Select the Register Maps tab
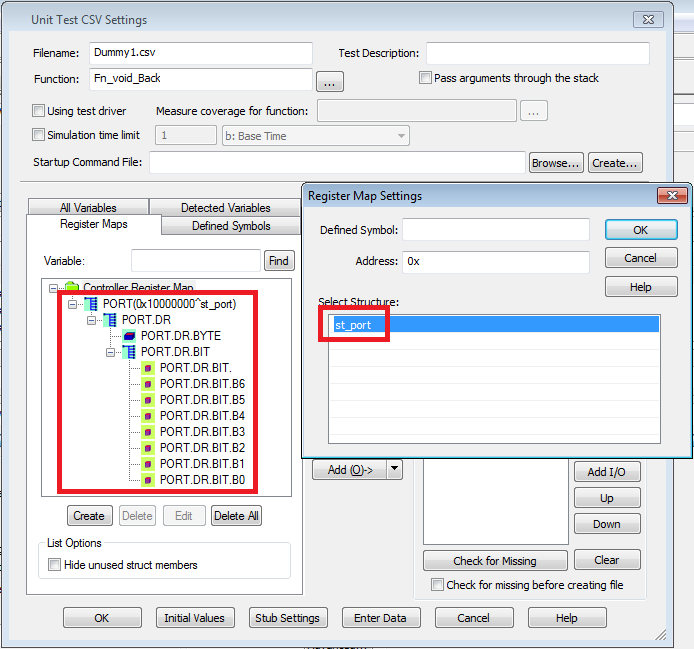 [x=94, y=224]
